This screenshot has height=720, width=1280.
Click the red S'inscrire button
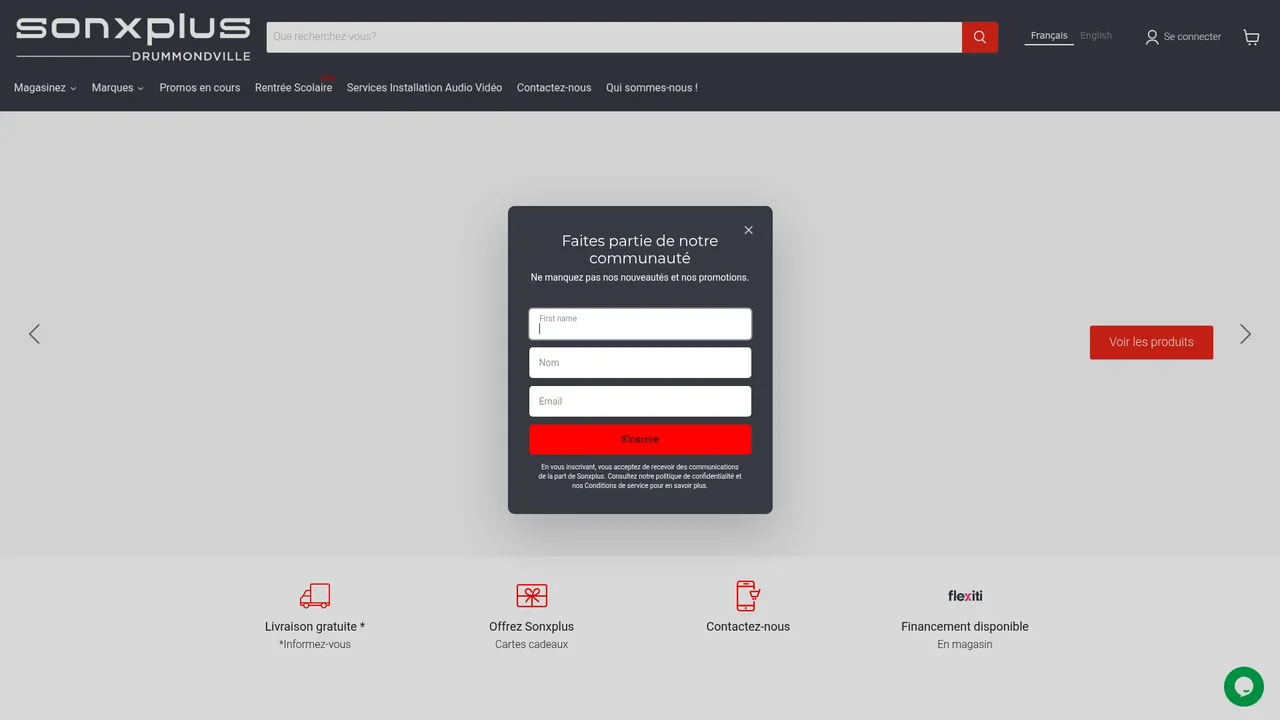640,440
